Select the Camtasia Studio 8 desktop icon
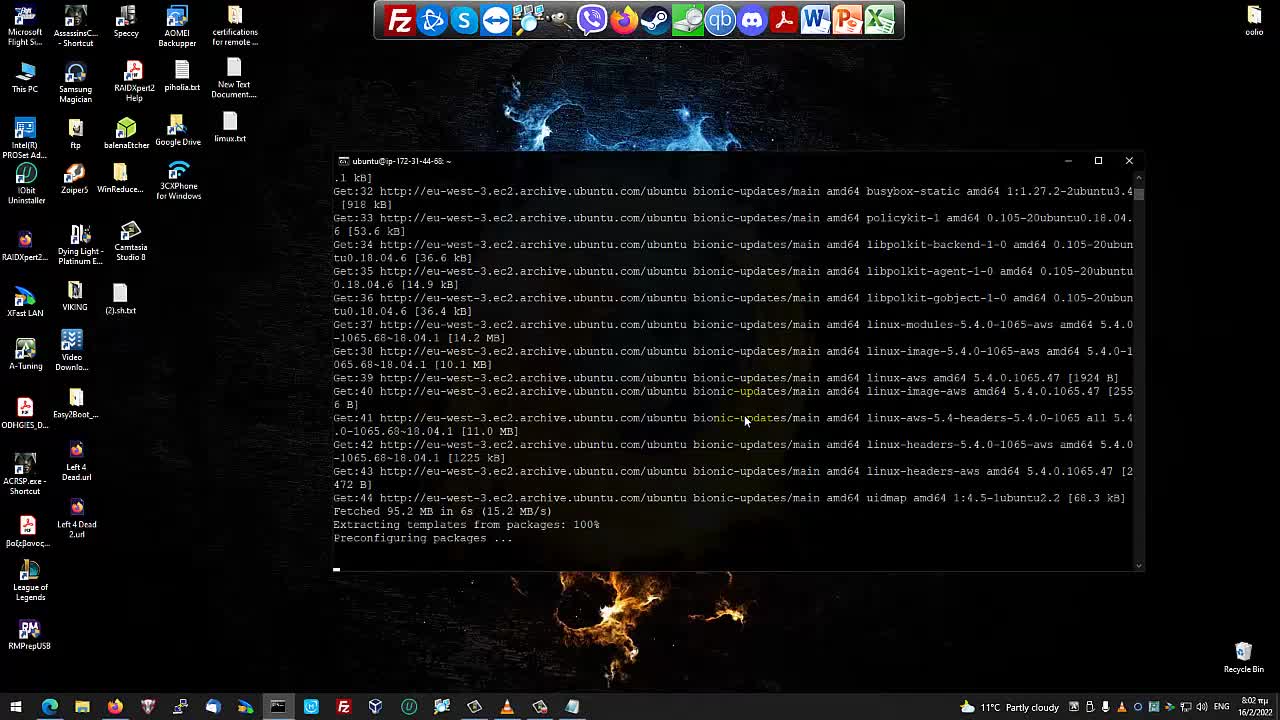 130,243
